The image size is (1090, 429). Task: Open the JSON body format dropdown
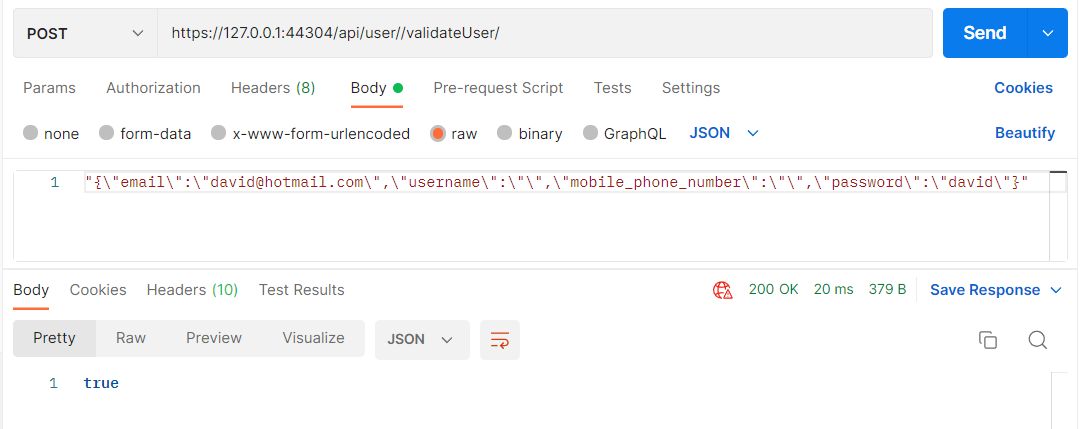724,133
